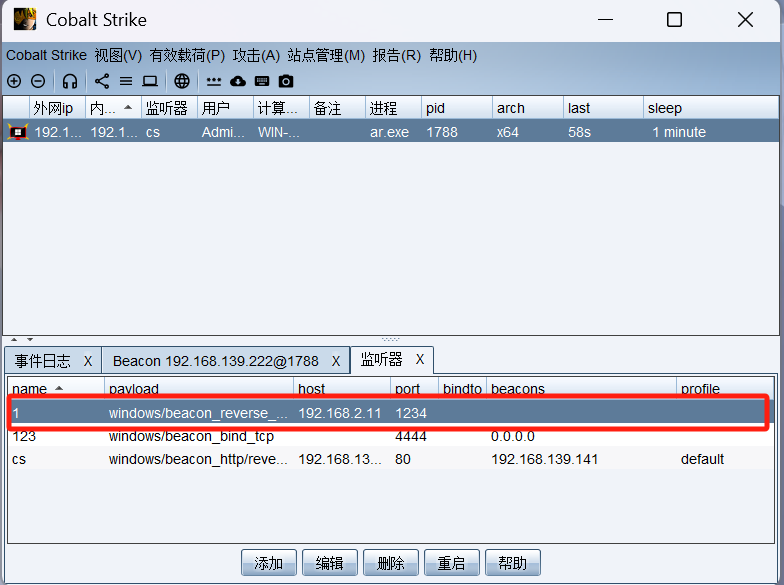The image size is (784, 585).
Task: Click the 删除 button
Action: [391, 563]
